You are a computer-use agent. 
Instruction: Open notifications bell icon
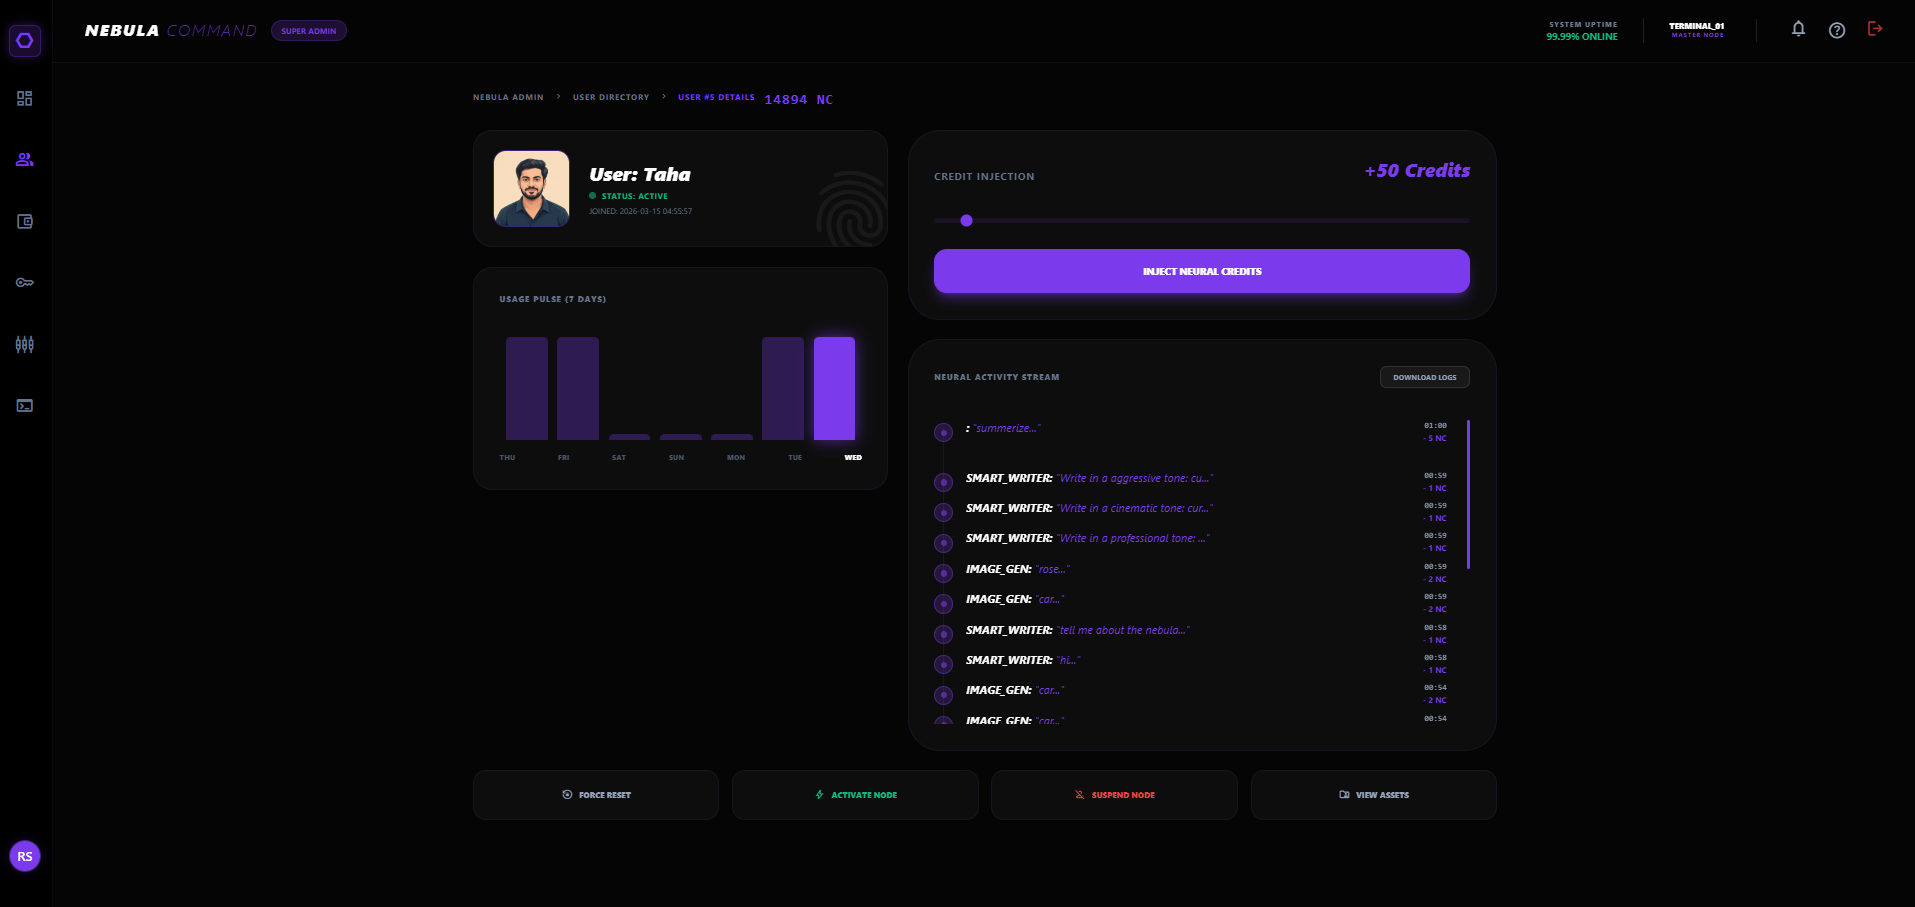coord(1798,29)
